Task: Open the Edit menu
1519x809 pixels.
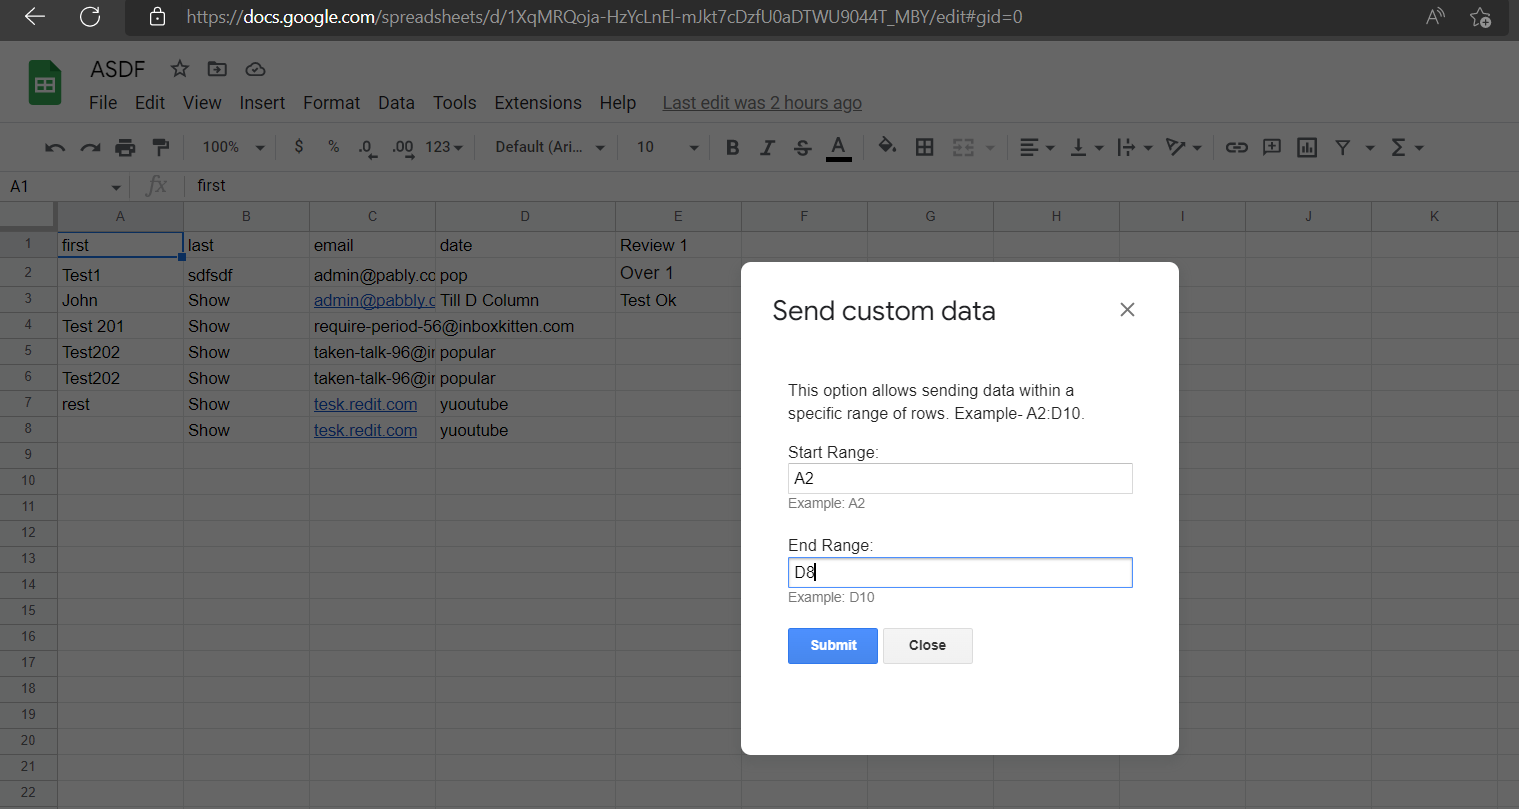Action: 150,103
